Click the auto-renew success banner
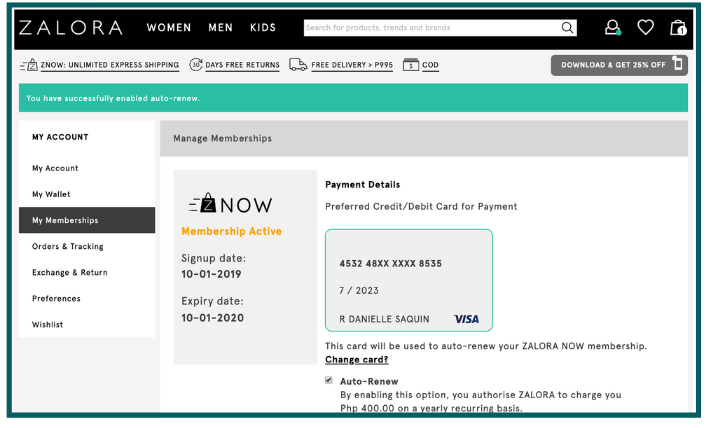The height and width of the screenshot is (428, 710). 353,98
